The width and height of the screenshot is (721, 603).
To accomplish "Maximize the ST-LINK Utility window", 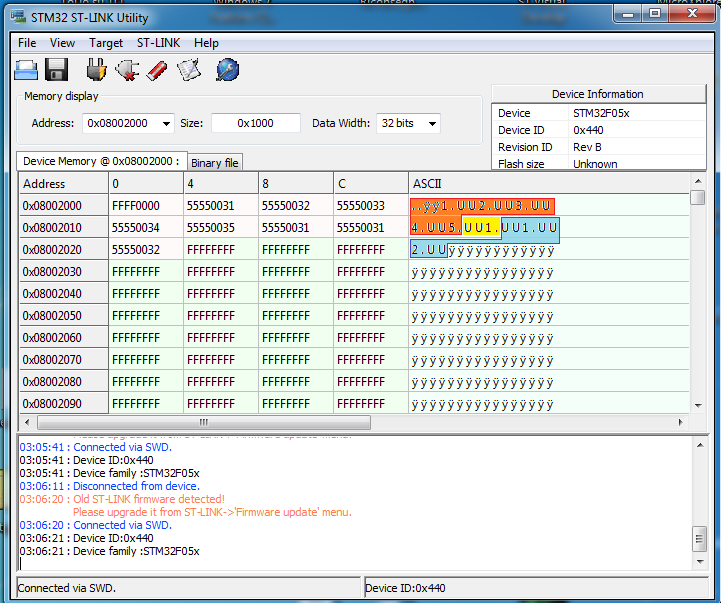I will 655,13.
